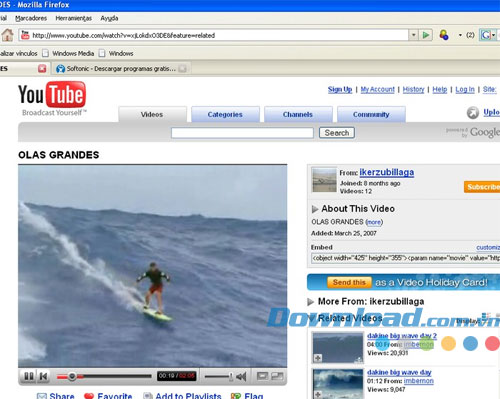Screen dimensions: 500x399
Task: Open the Herramientas menu
Action: point(74,18)
